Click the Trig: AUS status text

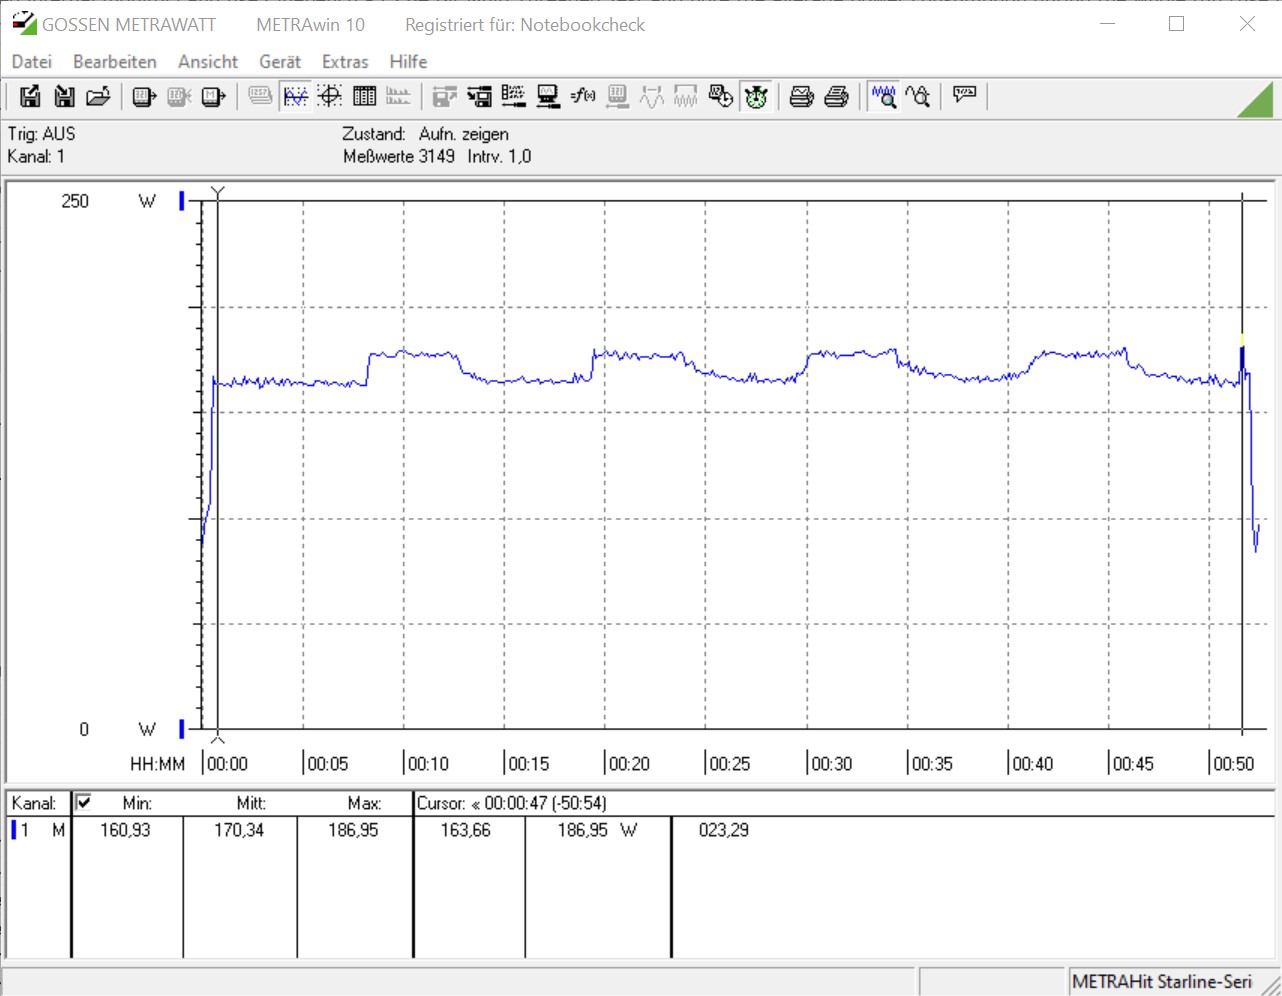tap(41, 134)
